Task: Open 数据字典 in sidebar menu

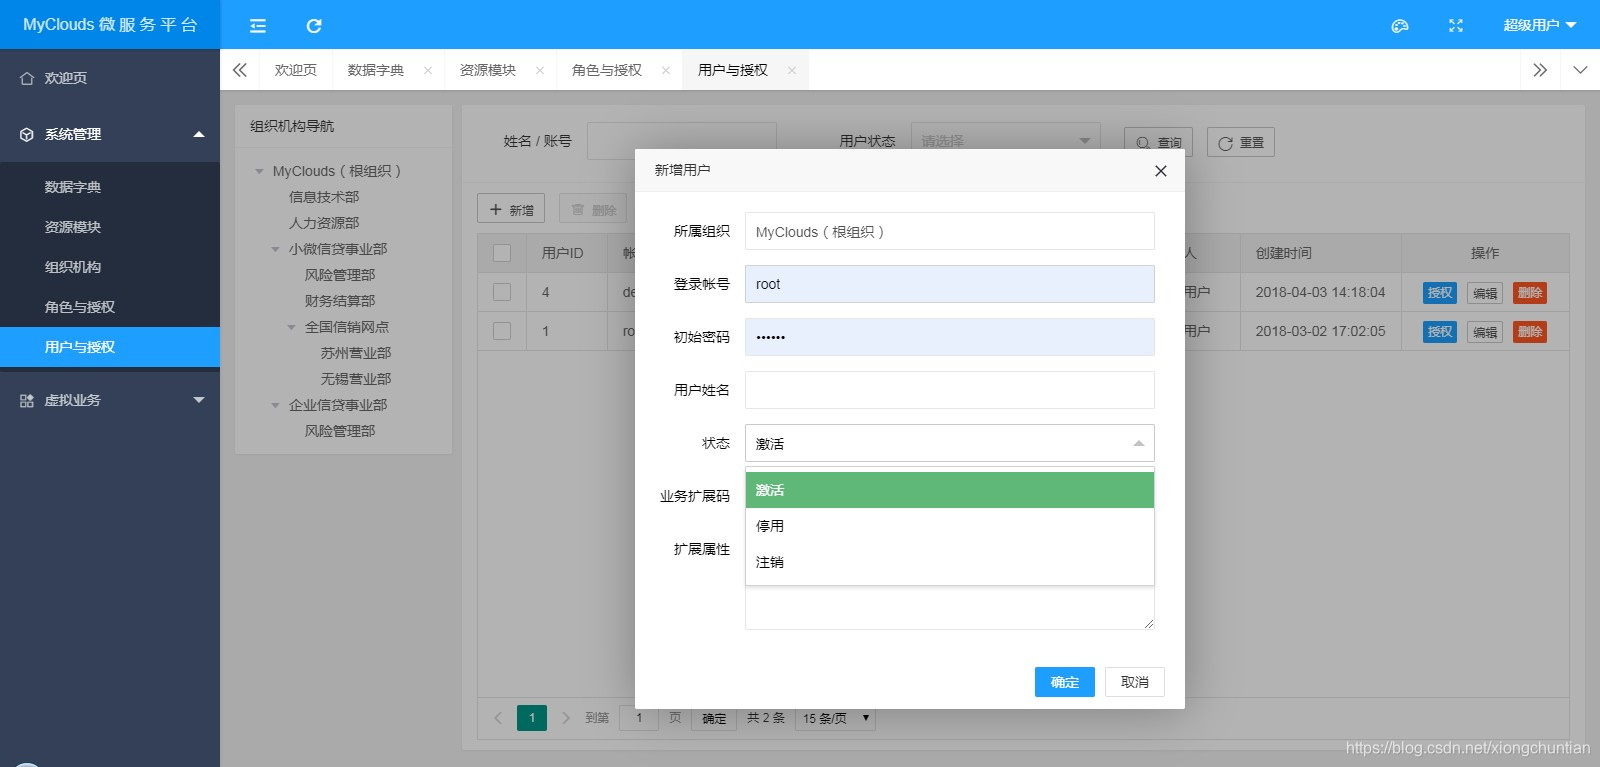Action: pos(110,187)
